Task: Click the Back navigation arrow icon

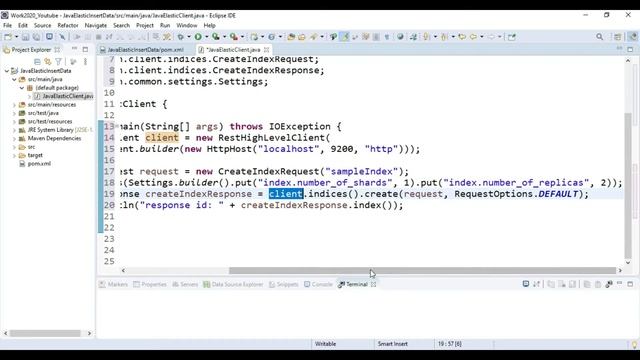Action: (473, 37)
